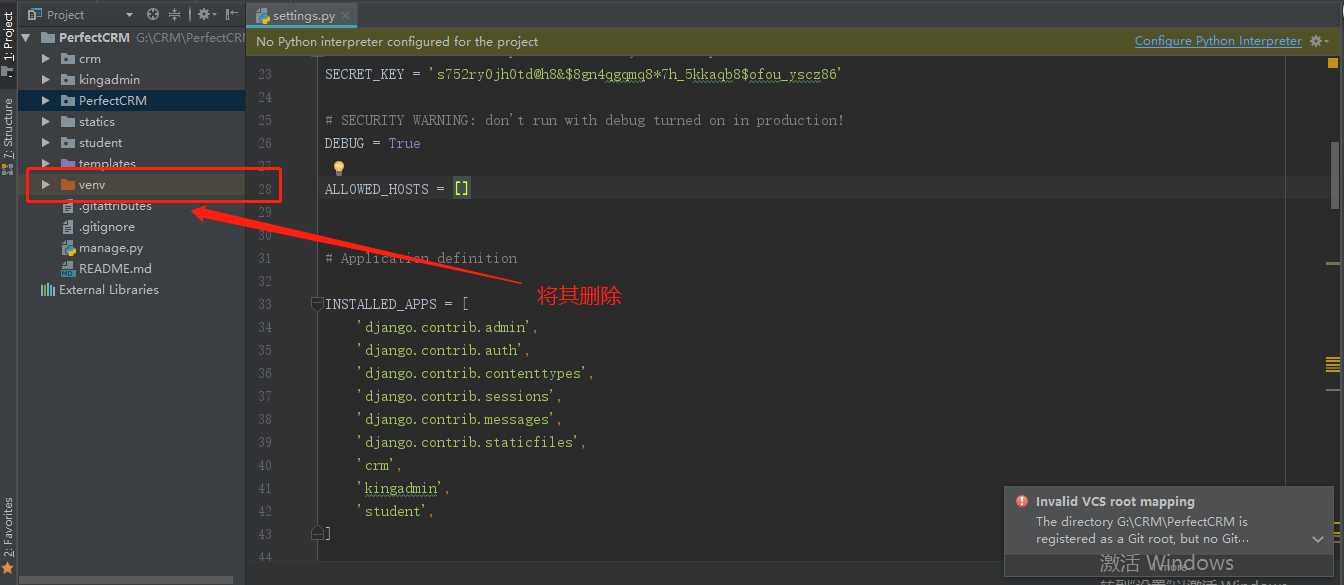Expand the statics folder arrow
Viewport: 1344px width, 585px height.
tap(46, 122)
